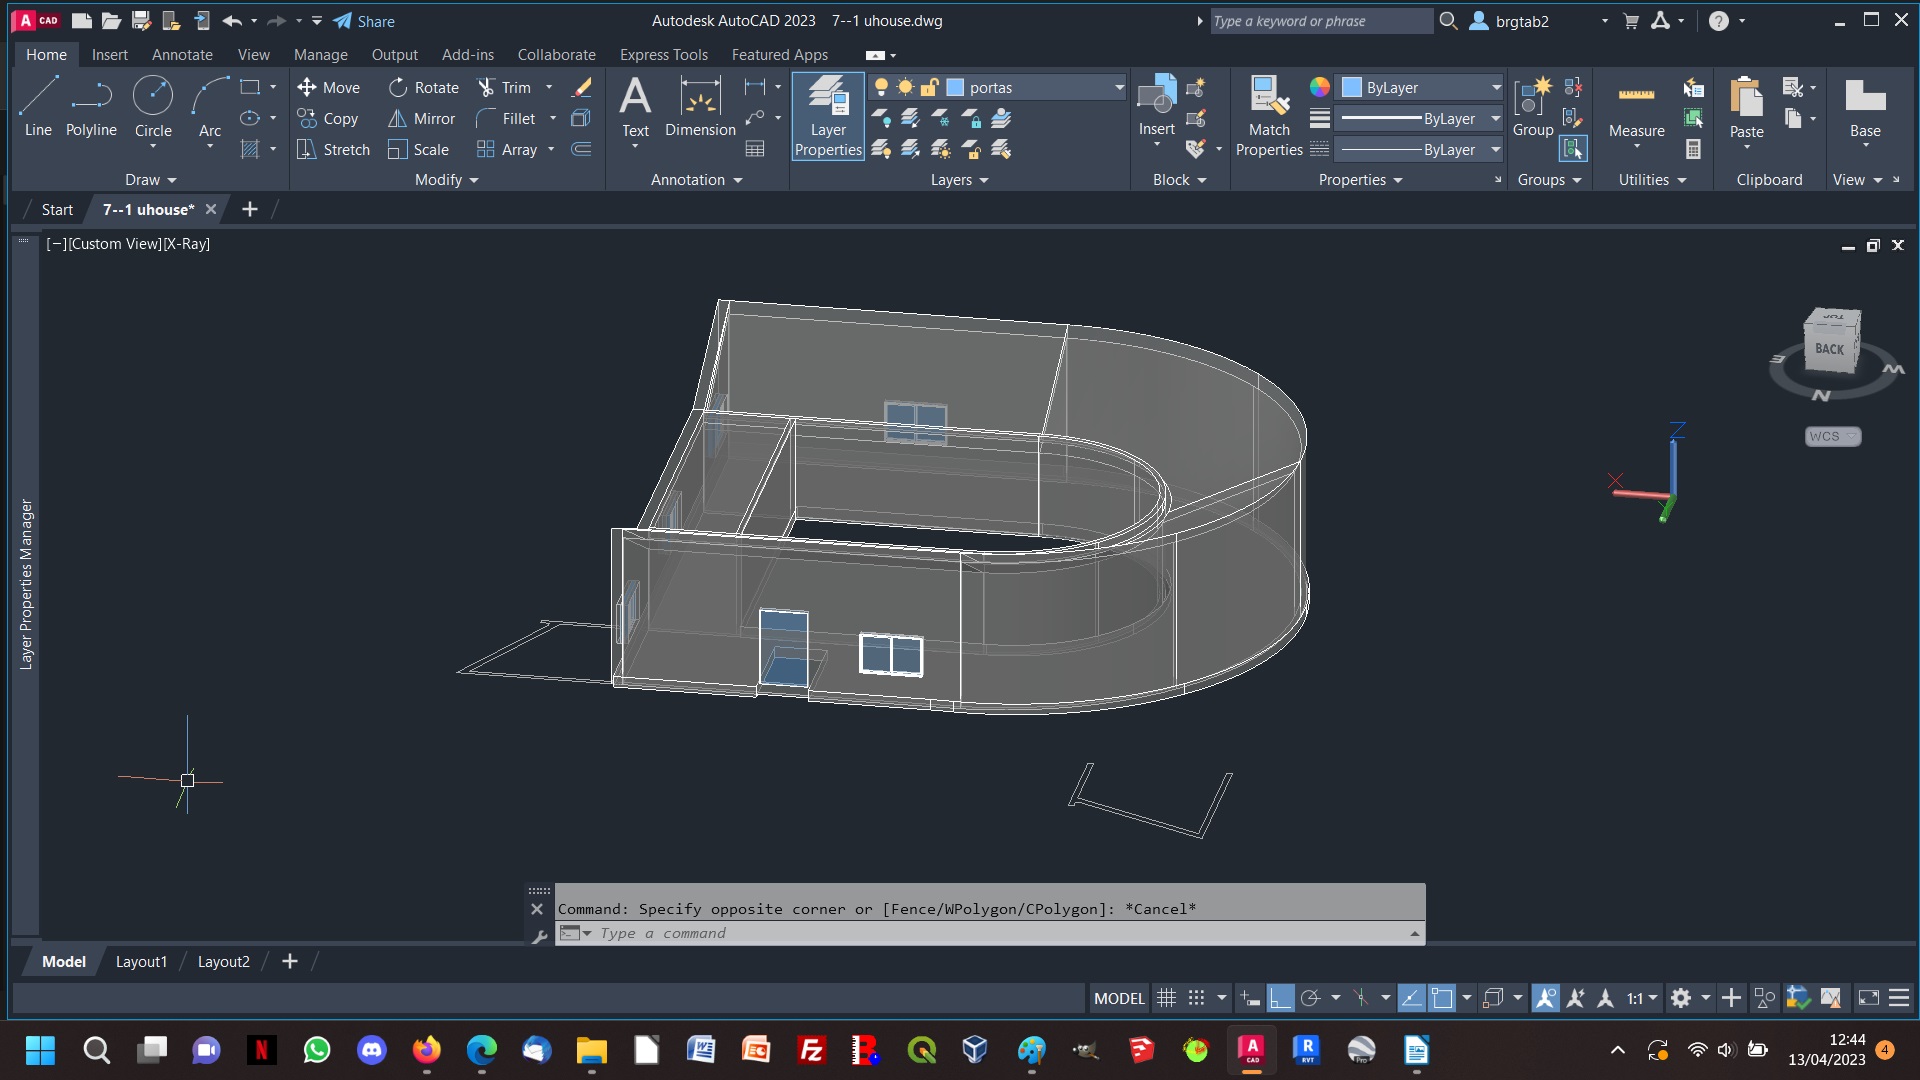This screenshot has width=1920, height=1080.
Task: Activate the Fillet command
Action: point(506,119)
